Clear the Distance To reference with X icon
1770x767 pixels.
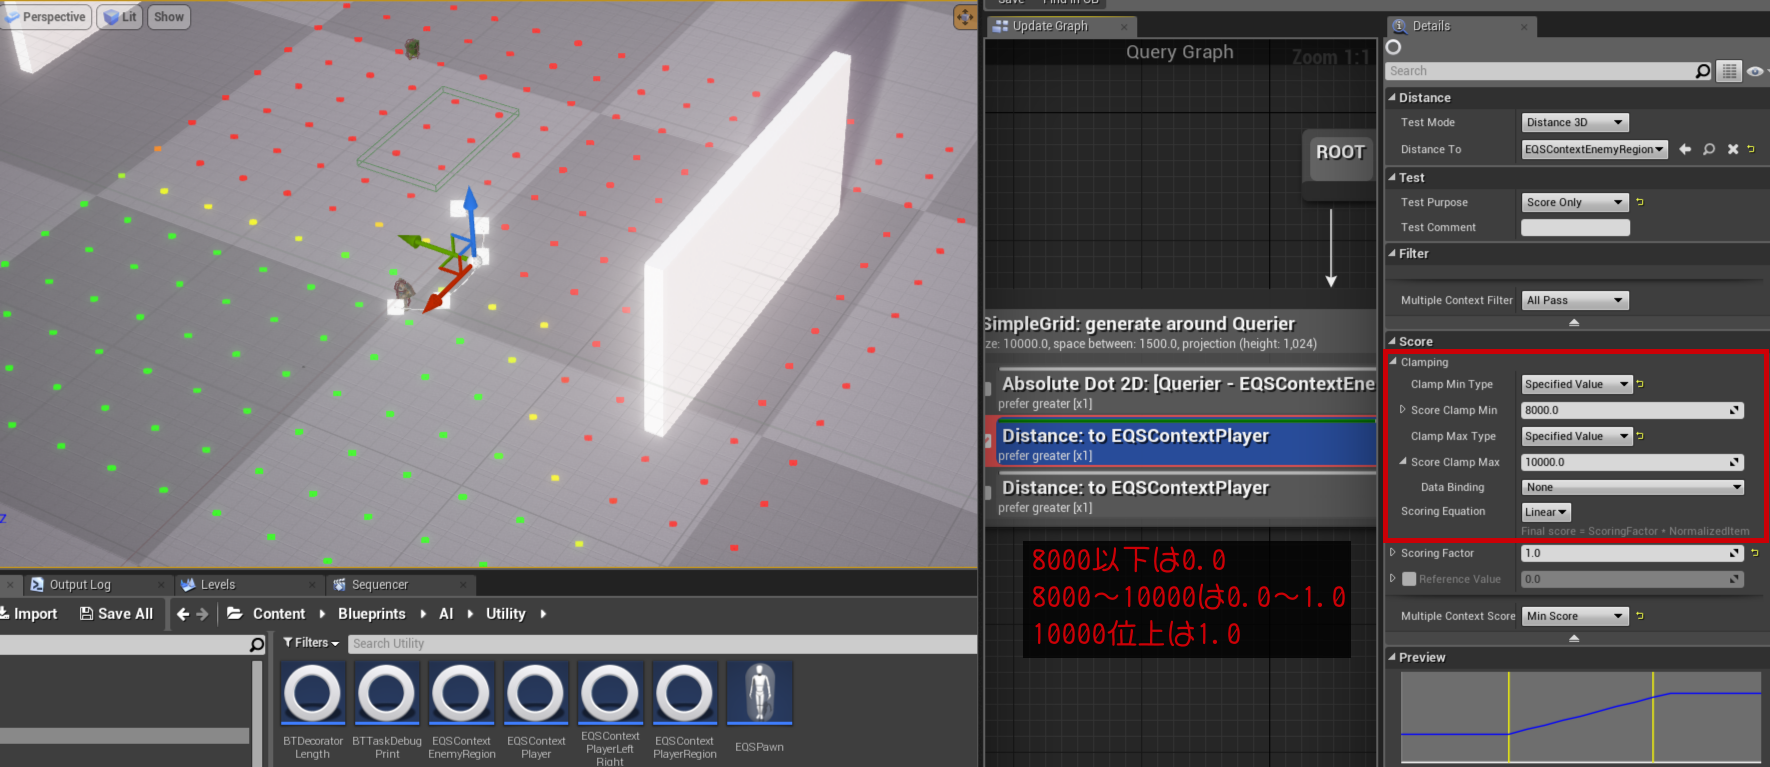pos(1732,149)
